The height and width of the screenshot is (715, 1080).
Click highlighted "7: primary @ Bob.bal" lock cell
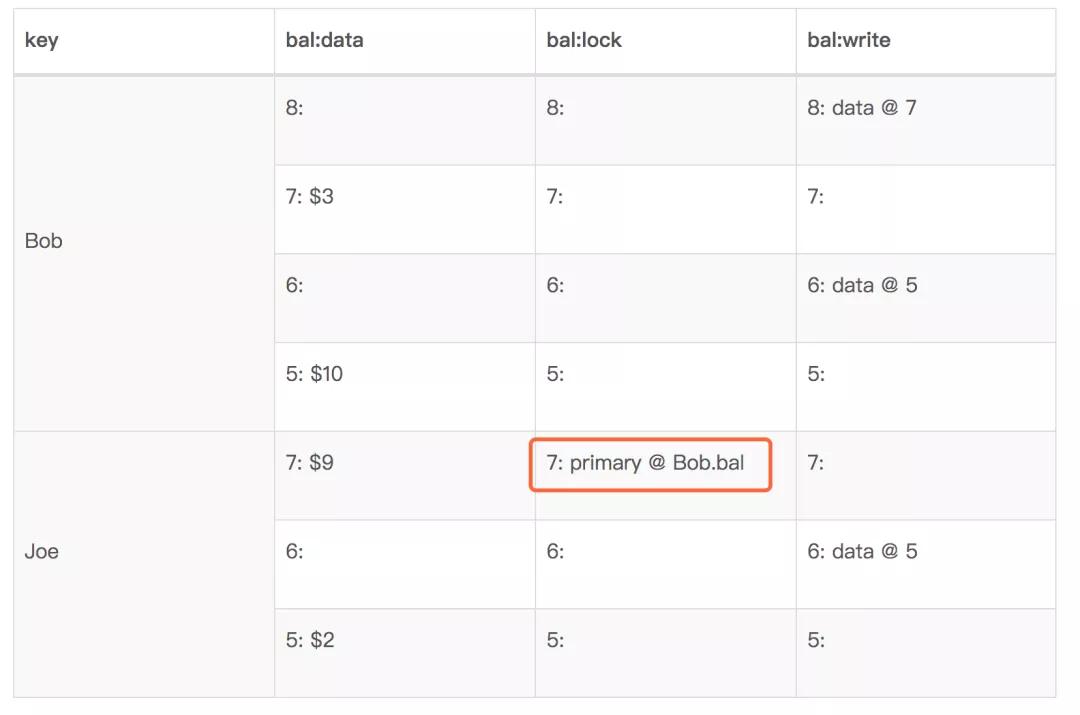click(x=650, y=464)
